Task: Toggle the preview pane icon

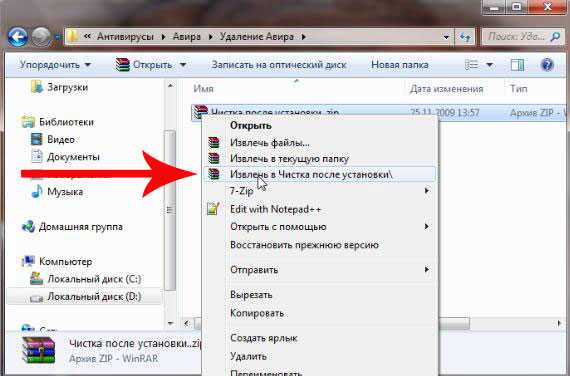Action: (517, 65)
